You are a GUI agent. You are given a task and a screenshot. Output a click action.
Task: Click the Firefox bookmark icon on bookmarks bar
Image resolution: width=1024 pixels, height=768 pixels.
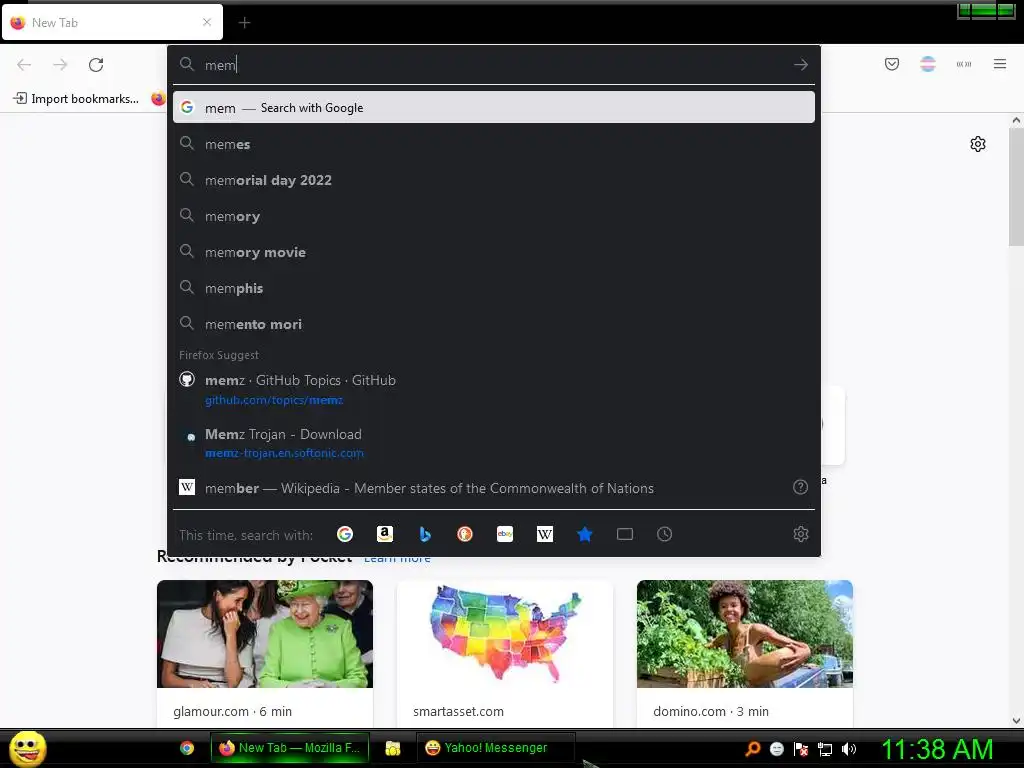pos(158,99)
